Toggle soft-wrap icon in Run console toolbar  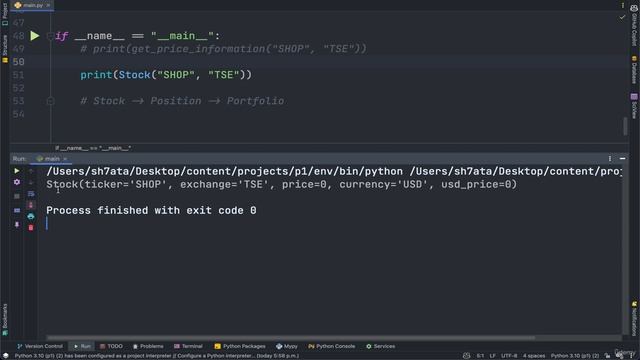[31, 193]
